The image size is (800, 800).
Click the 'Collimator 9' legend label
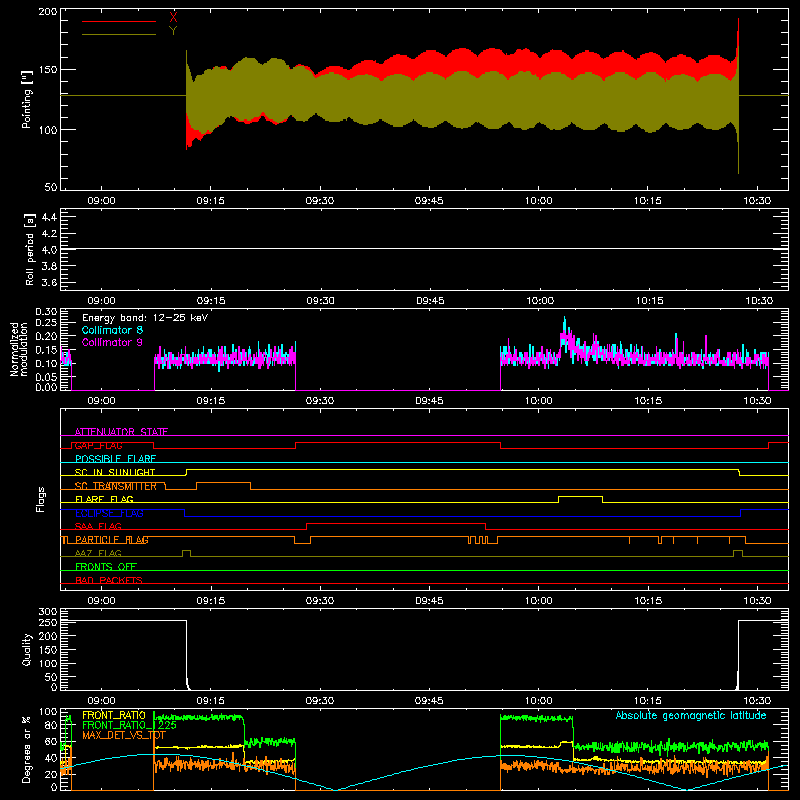(112, 342)
